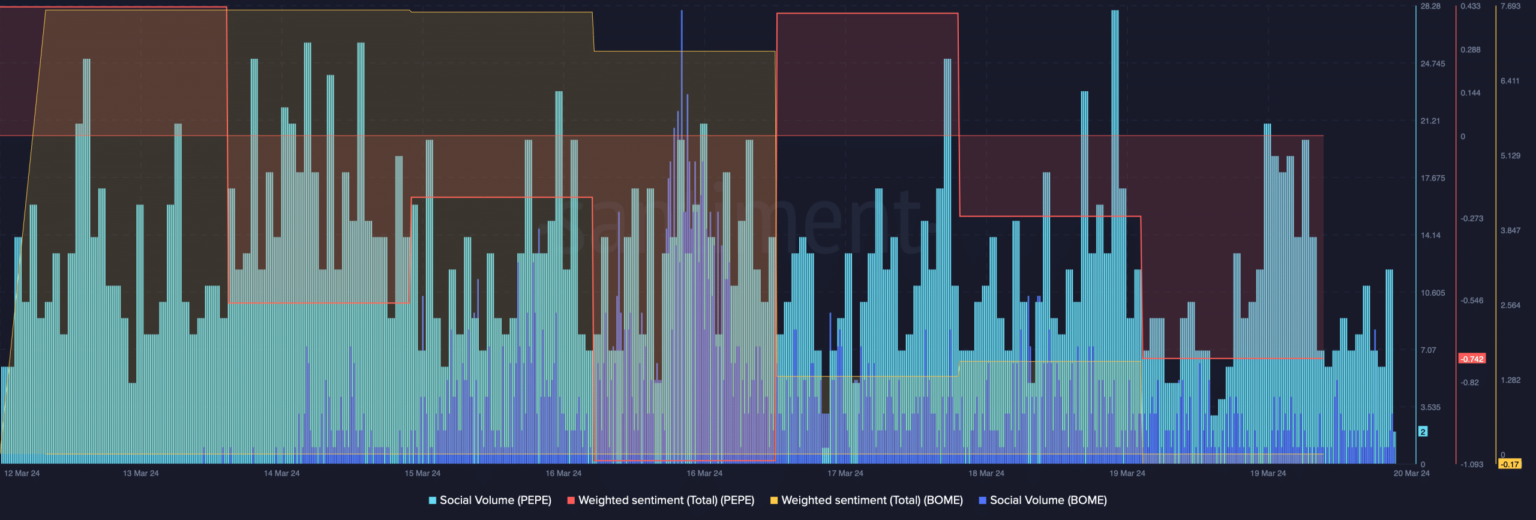
Task: Click the red -0.742 current value badge
Action: [x=1472, y=358]
